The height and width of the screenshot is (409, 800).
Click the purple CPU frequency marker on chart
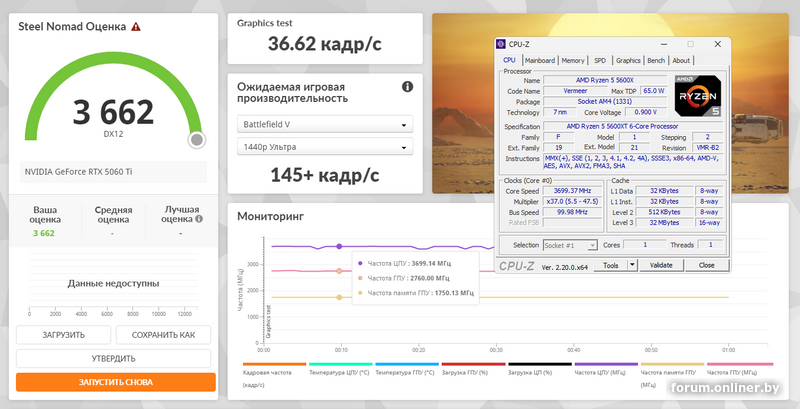coord(339,246)
